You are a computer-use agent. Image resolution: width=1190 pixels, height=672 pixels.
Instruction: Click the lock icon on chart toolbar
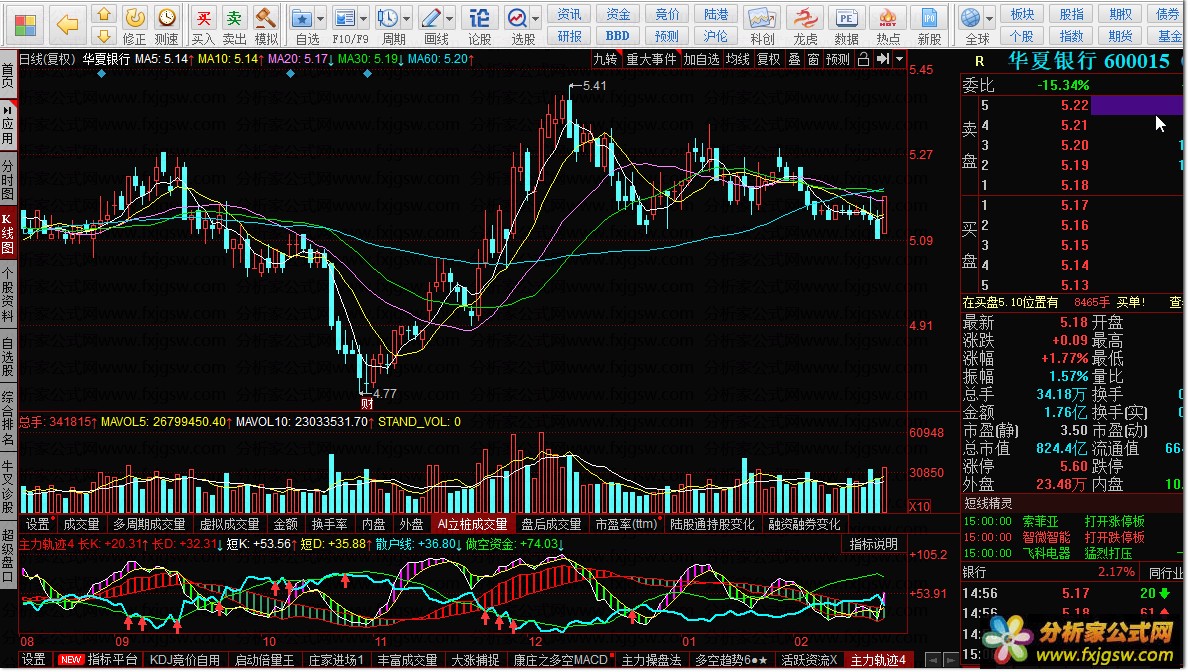click(864, 59)
